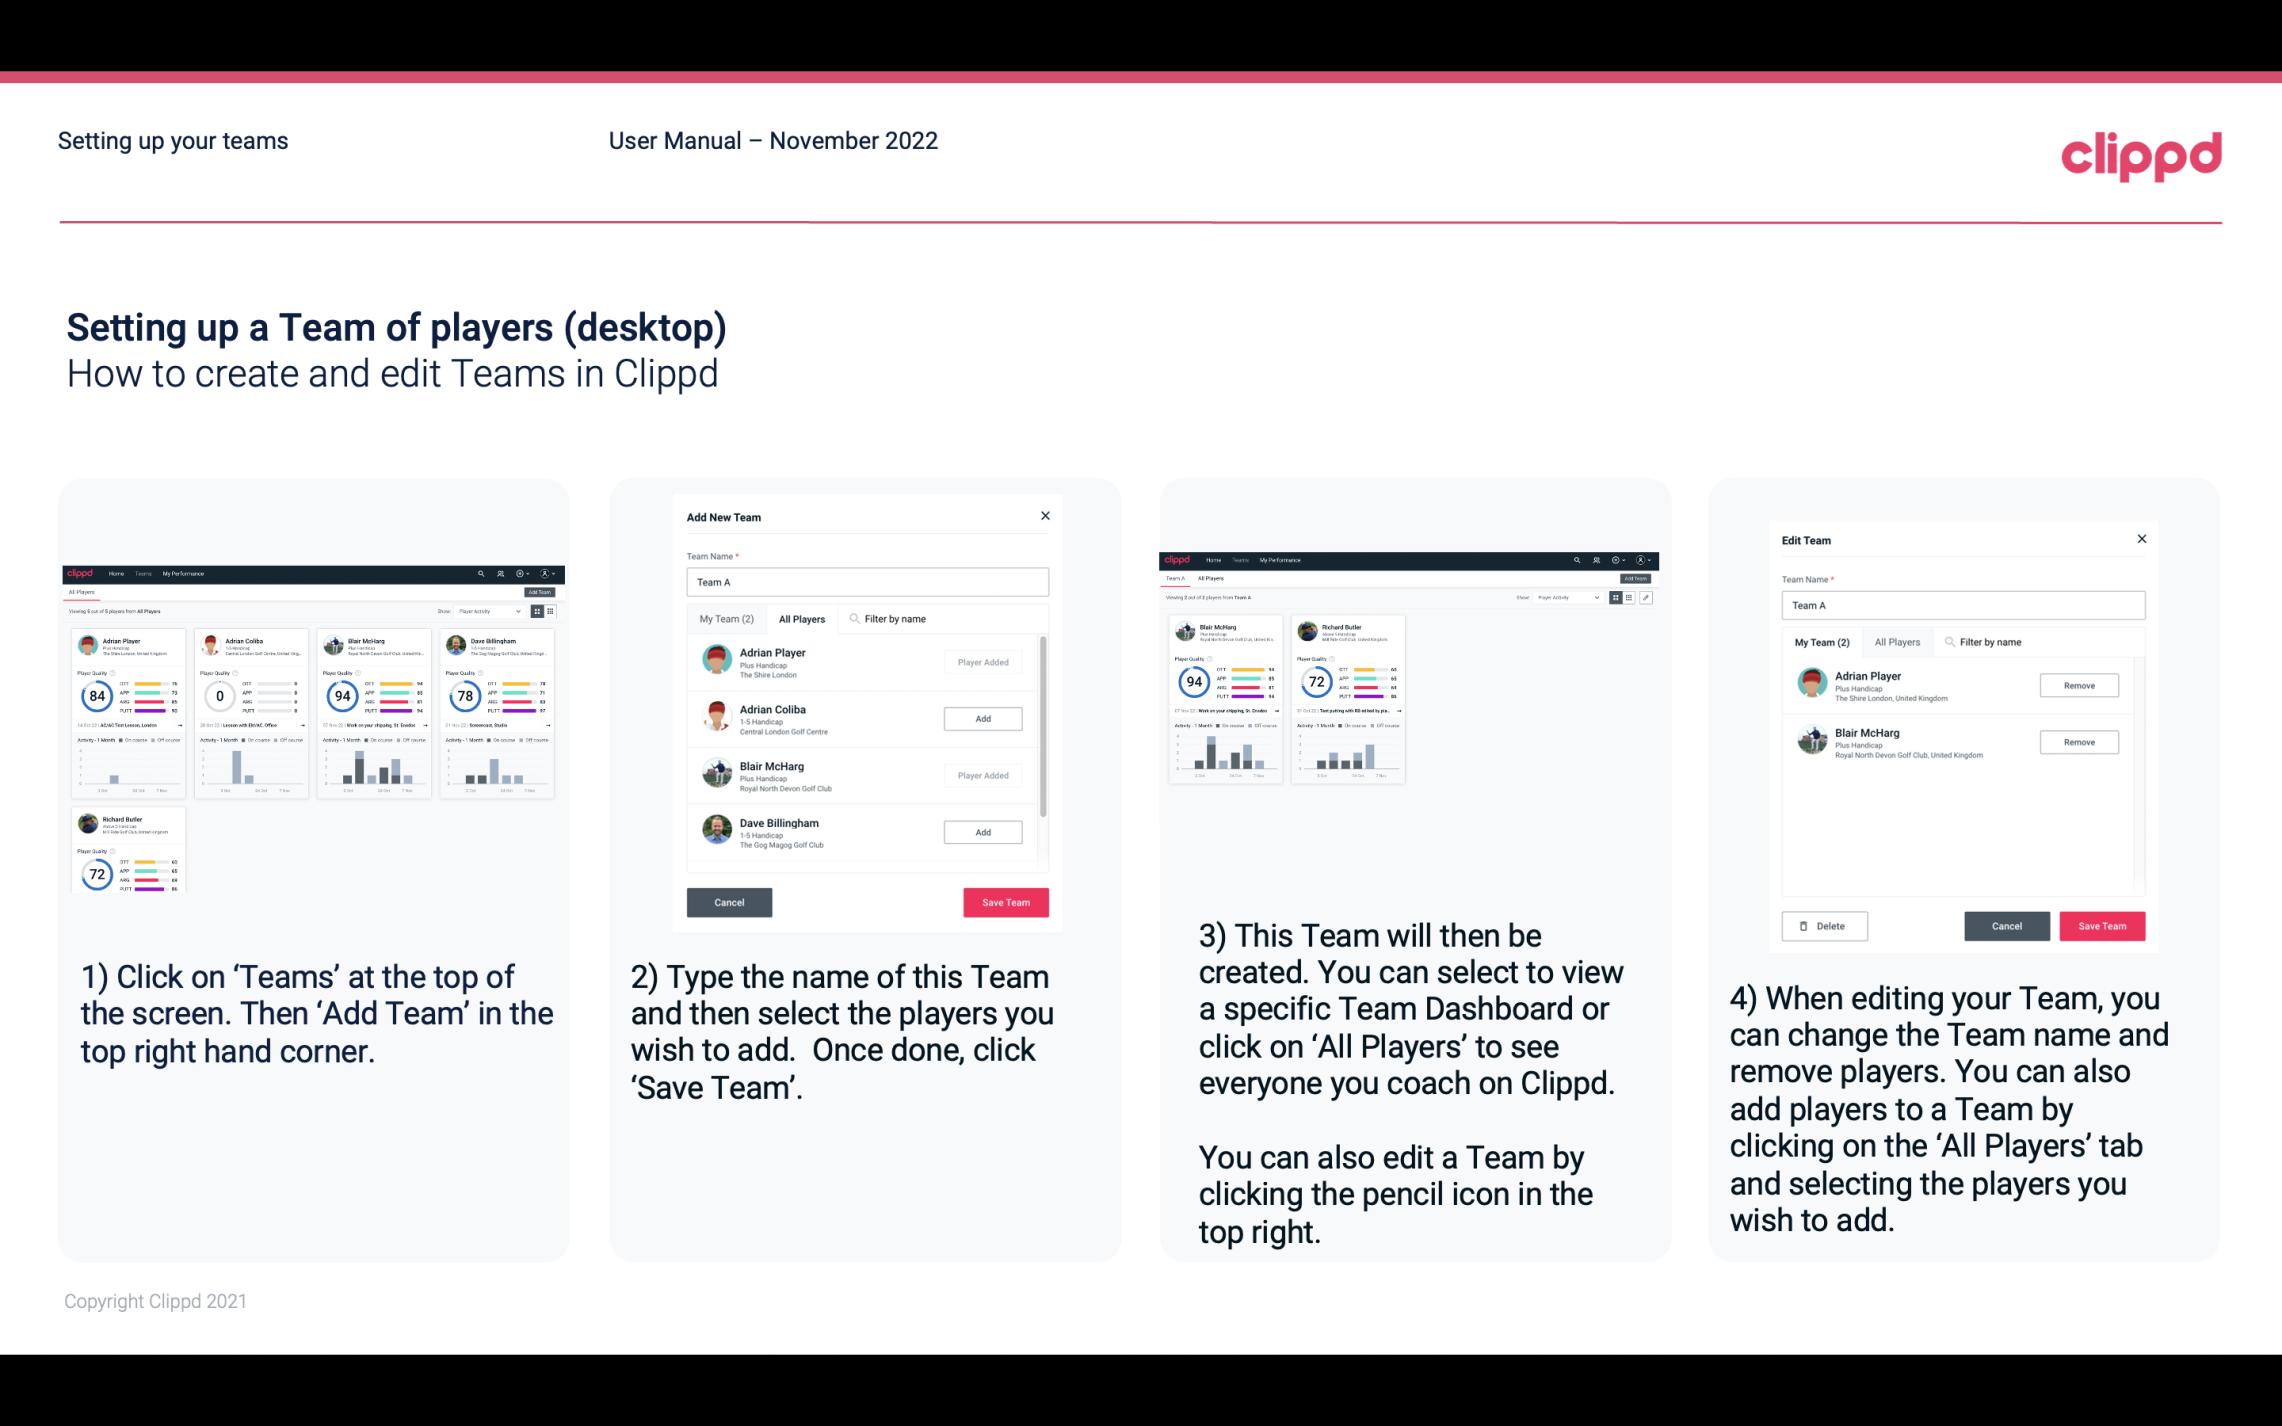
Task: Select the All Players tab in Add New Team
Action: [802, 619]
